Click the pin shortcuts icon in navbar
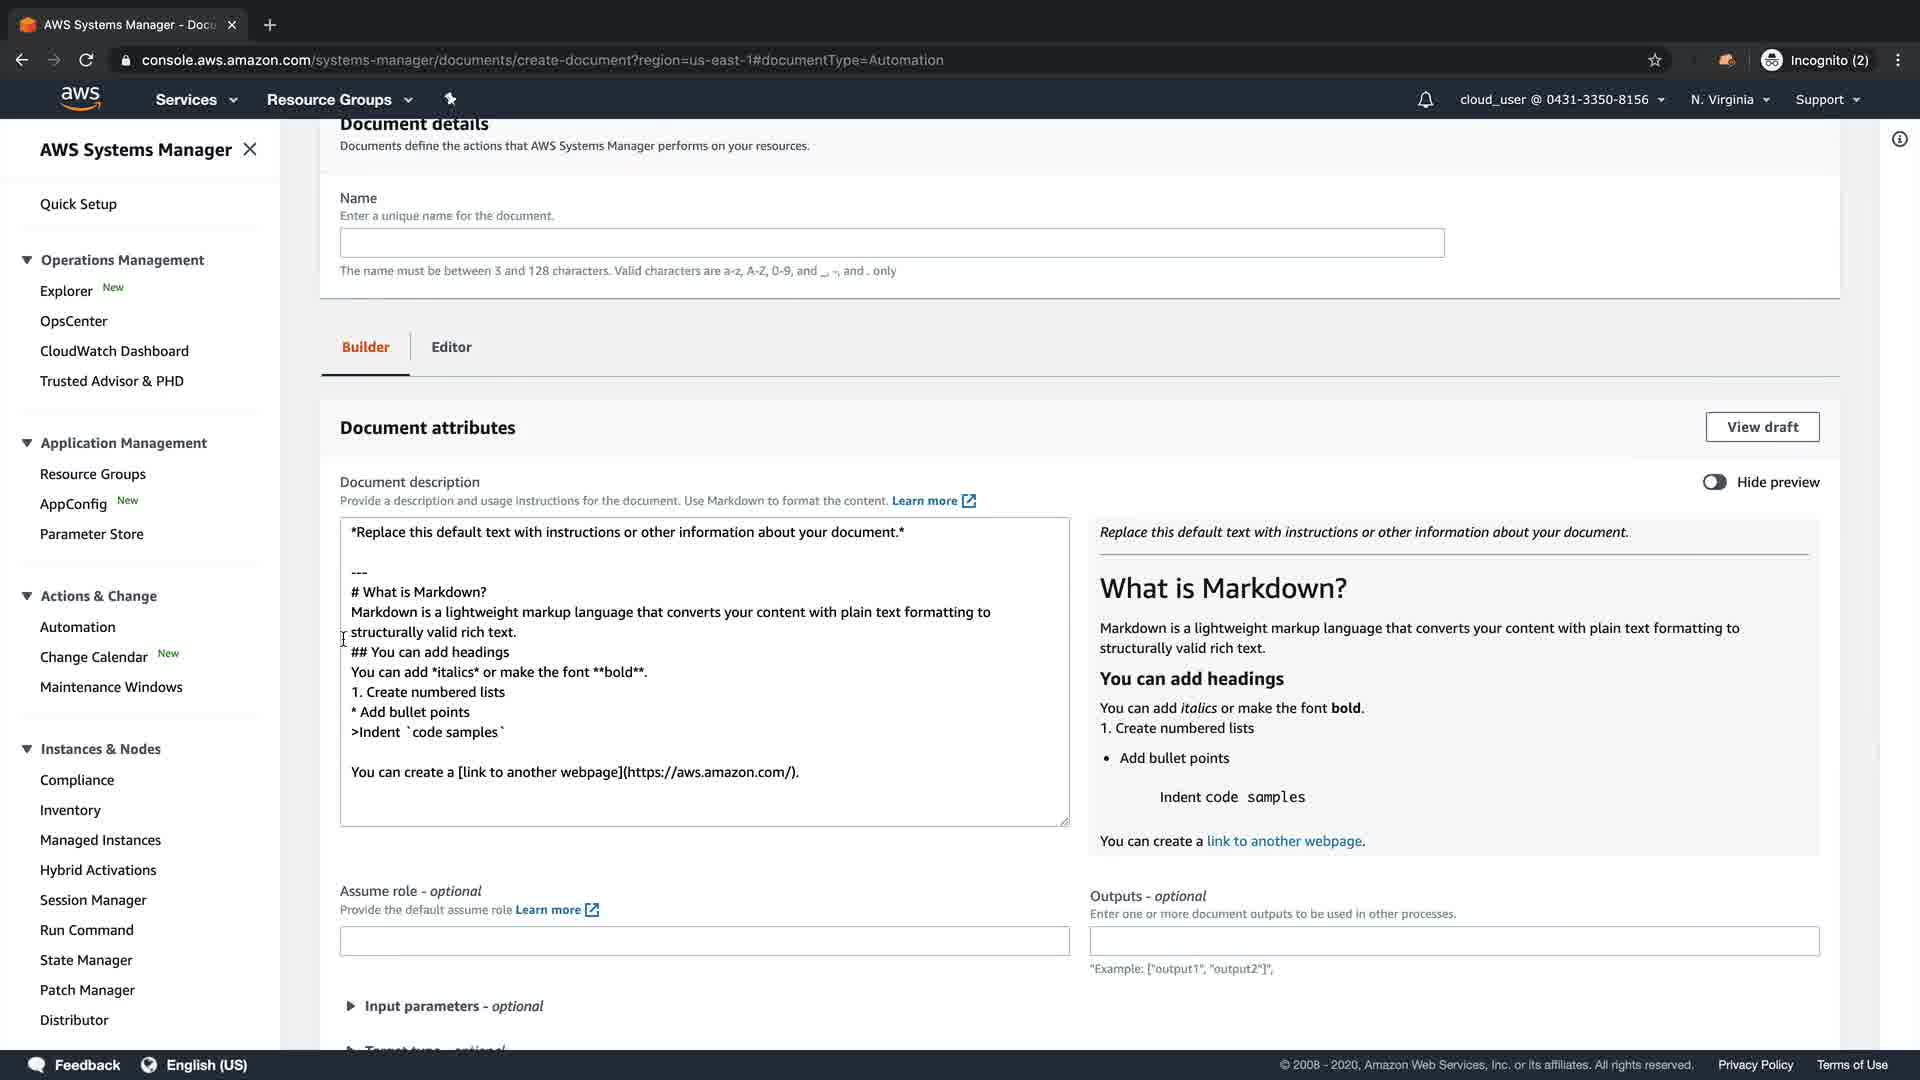 450,99
